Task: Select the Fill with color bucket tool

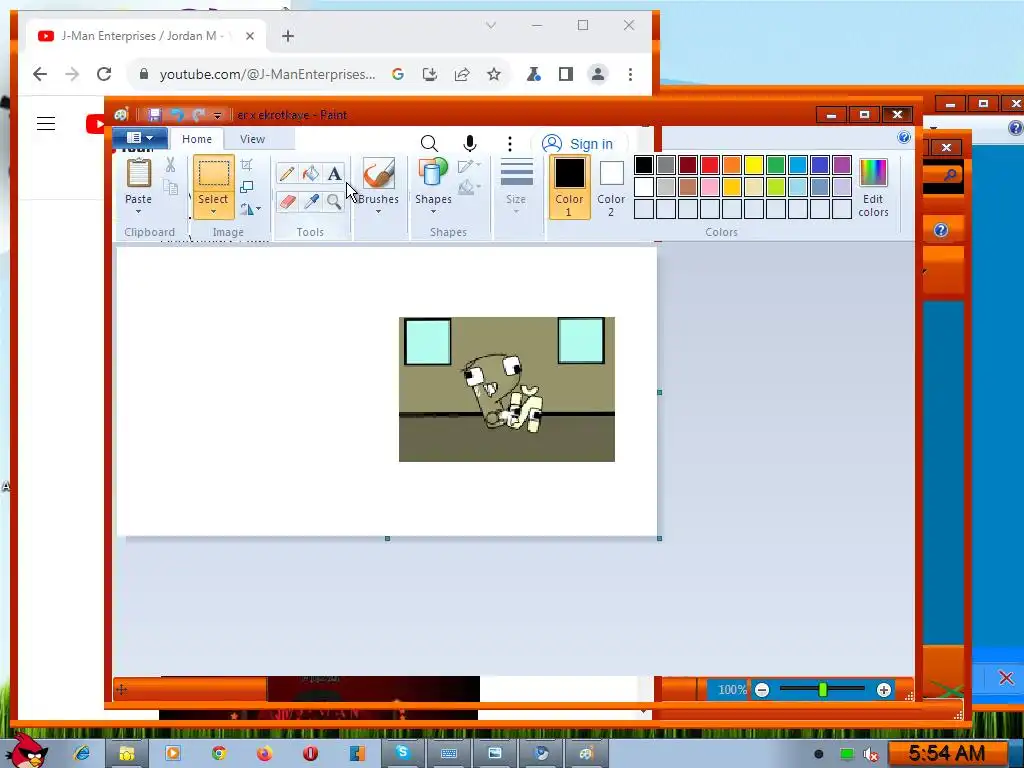Action: tap(311, 173)
